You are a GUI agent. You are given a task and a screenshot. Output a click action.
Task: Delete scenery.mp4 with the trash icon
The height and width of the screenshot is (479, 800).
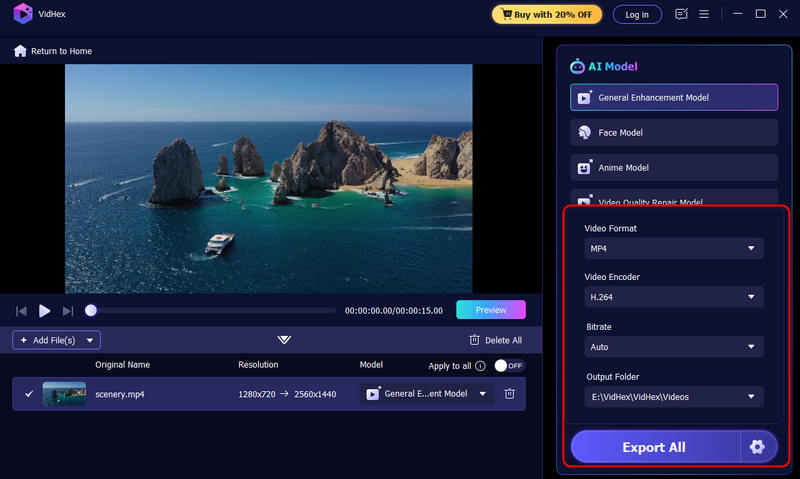(509, 394)
